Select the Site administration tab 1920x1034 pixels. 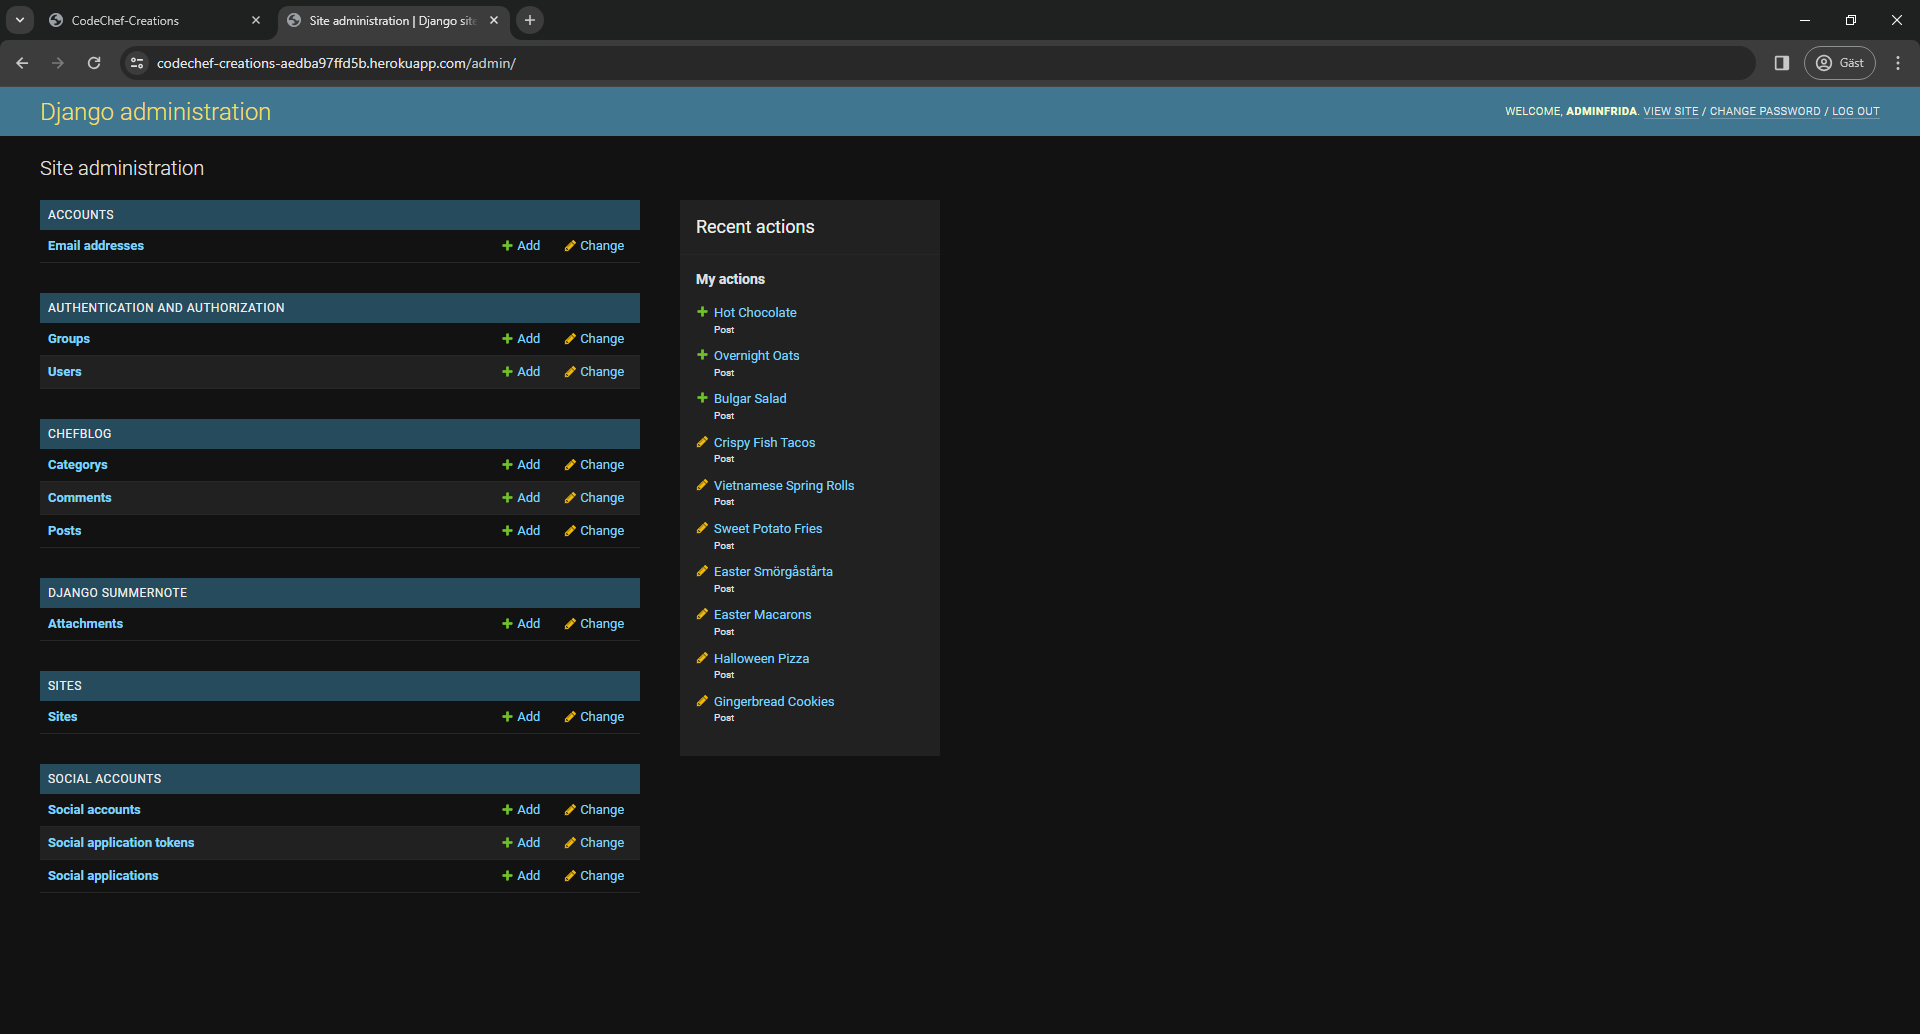click(385, 20)
